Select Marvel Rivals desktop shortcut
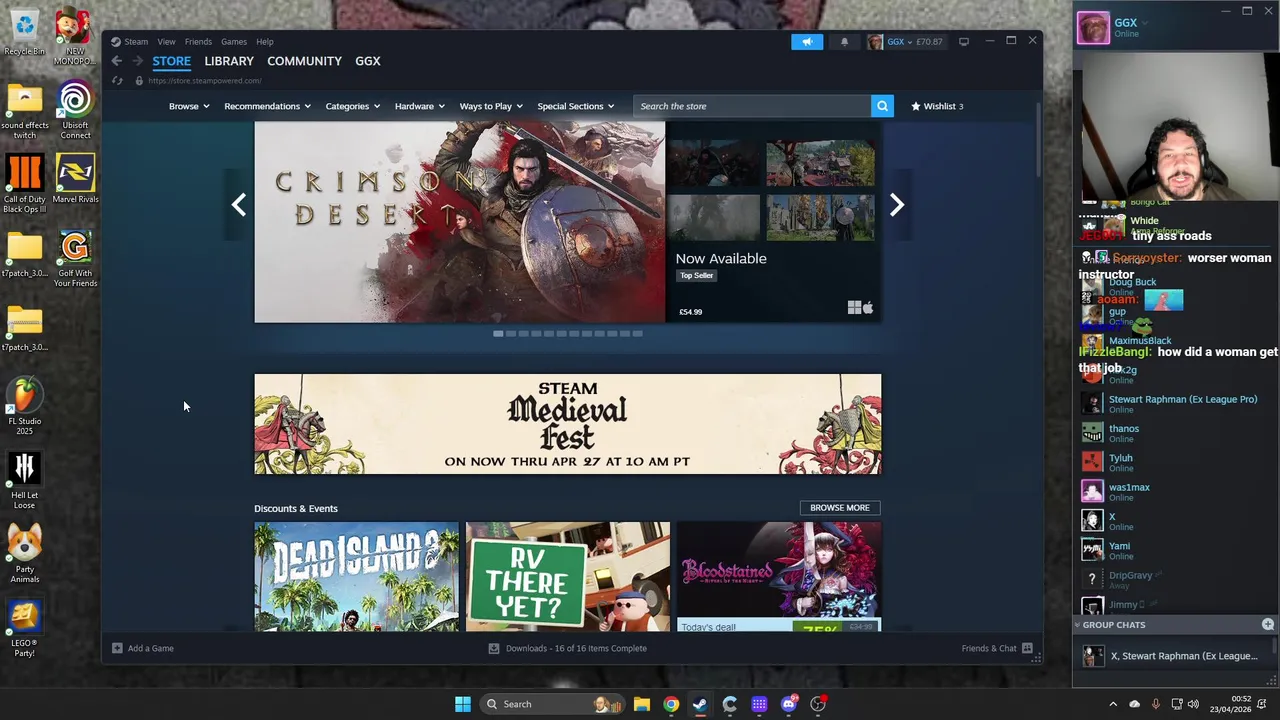Screen dimensions: 1280x720 pyautogui.click(x=75, y=179)
